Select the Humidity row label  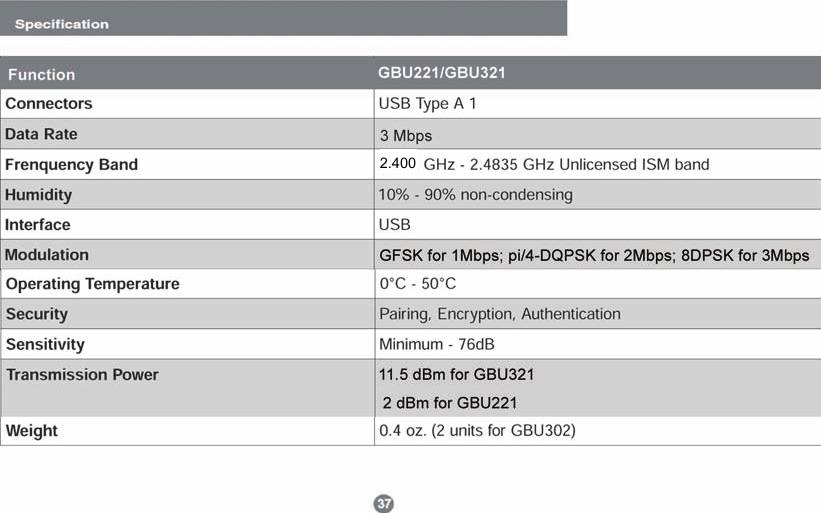38,194
